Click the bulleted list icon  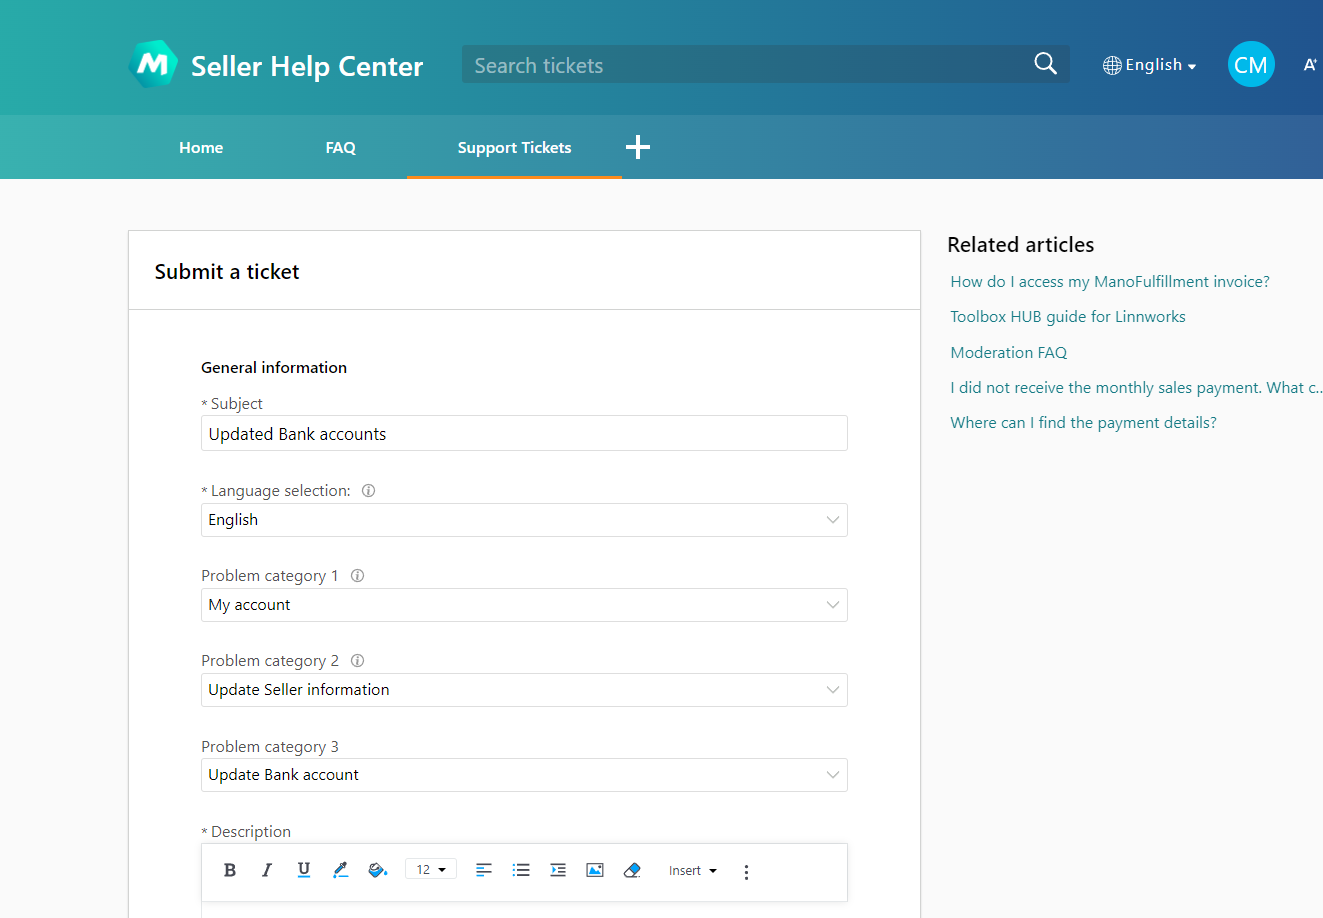click(x=521, y=870)
